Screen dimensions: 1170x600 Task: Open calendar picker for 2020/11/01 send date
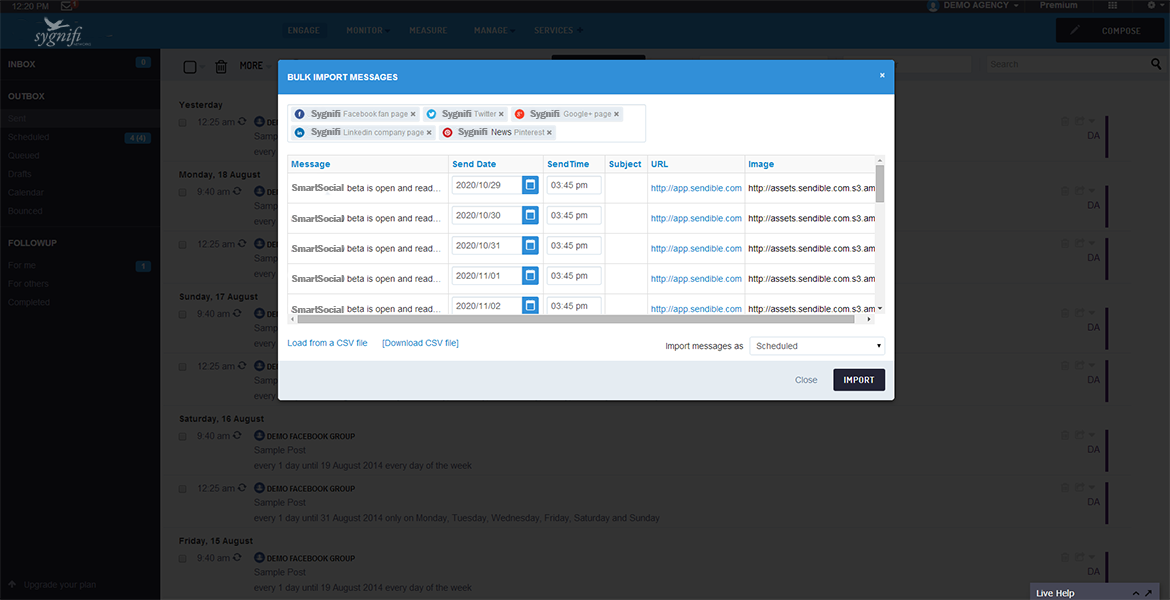click(530, 275)
